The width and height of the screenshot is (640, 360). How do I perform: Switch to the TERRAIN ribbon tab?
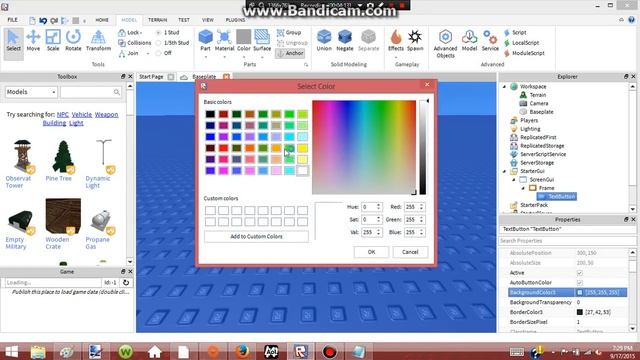(x=157, y=20)
